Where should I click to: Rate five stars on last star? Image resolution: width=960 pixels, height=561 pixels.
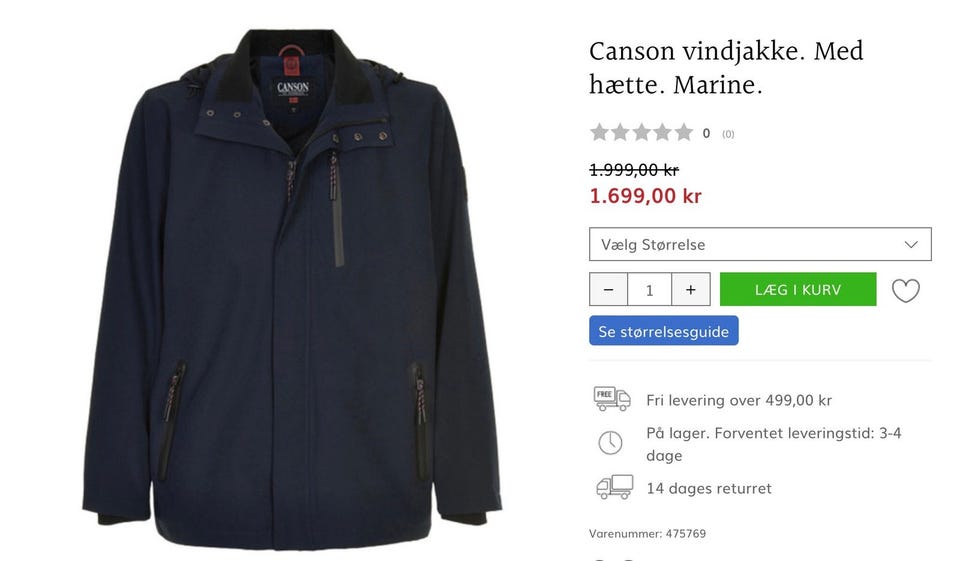pos(684,132)
